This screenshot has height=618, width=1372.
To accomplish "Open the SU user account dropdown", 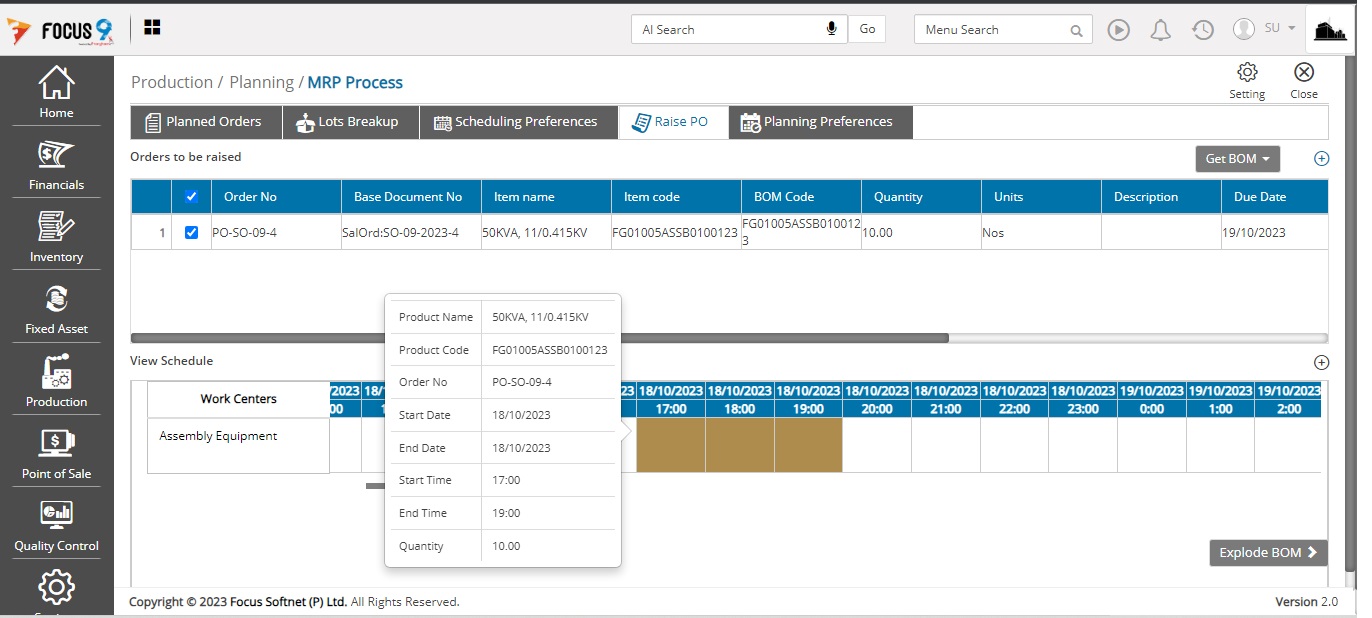I will (1265, 29).
